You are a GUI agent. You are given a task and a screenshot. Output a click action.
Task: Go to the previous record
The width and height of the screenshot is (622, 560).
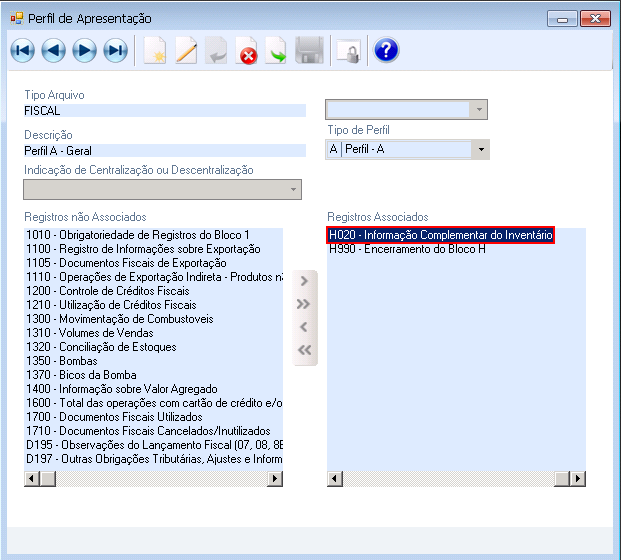[x=53, y=51]
